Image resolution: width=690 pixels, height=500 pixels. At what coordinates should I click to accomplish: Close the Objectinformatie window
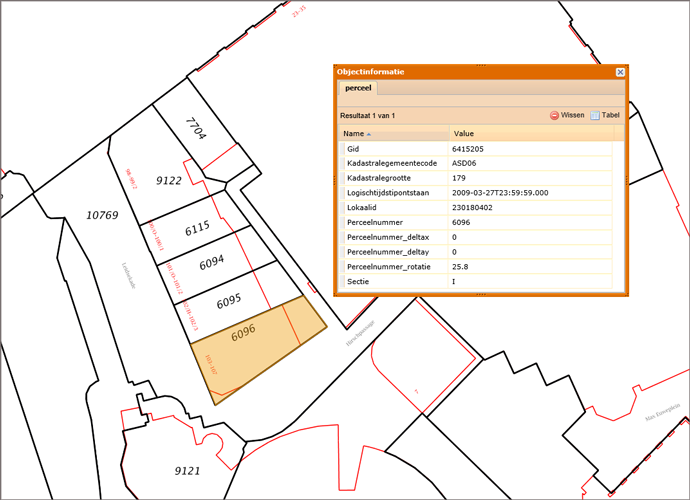click(620, 72)
